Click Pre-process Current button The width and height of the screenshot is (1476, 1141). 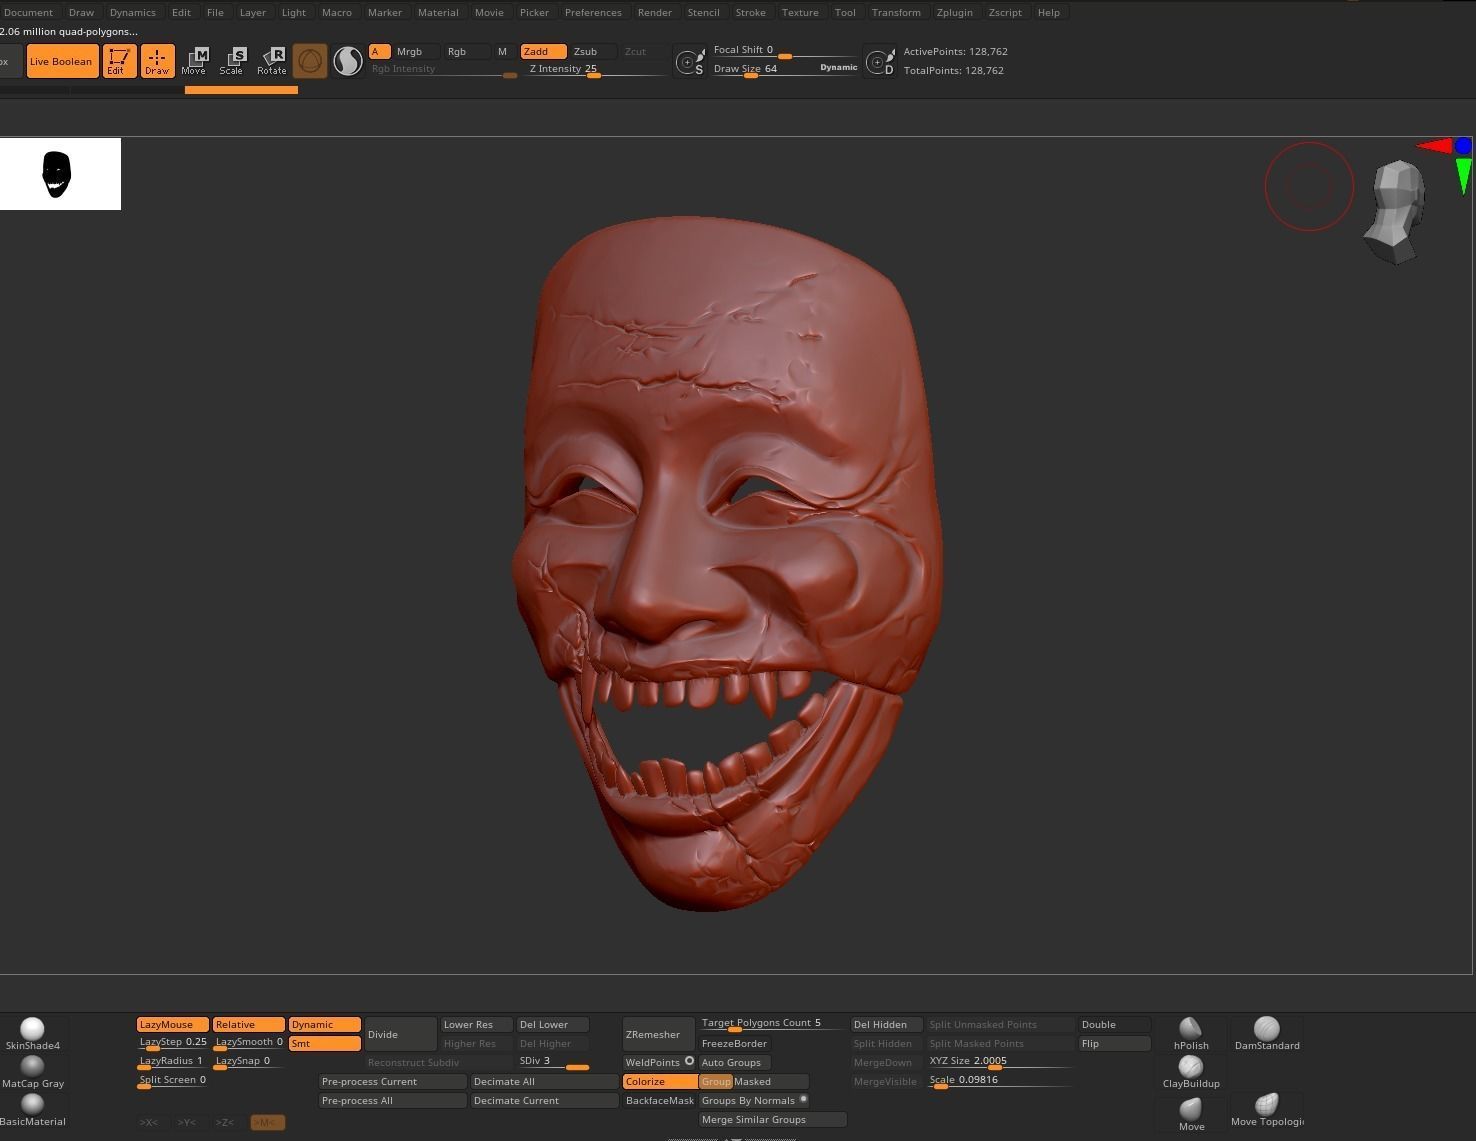[x=393, y=1081]
